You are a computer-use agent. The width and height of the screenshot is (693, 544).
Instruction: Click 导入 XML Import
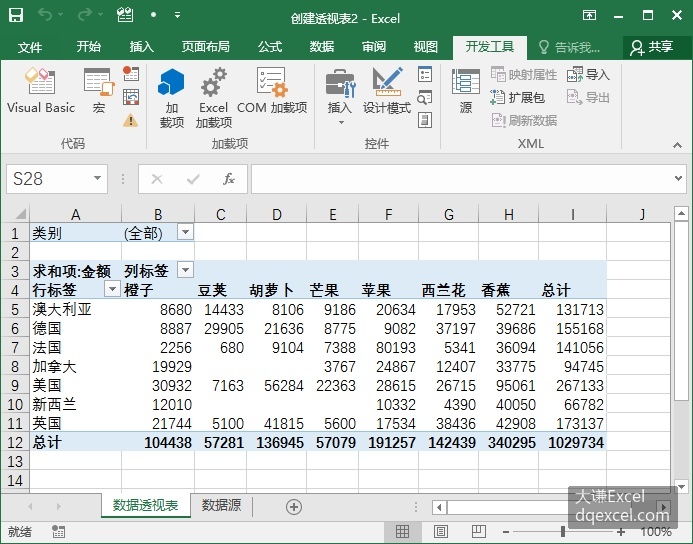pos(588,74)
